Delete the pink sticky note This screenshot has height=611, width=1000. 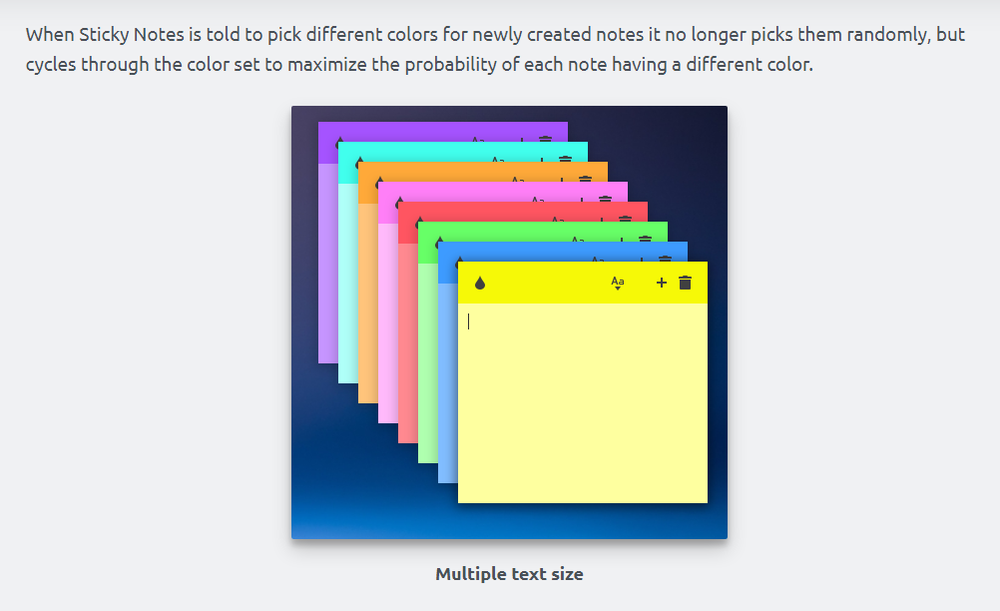[605, 200]
